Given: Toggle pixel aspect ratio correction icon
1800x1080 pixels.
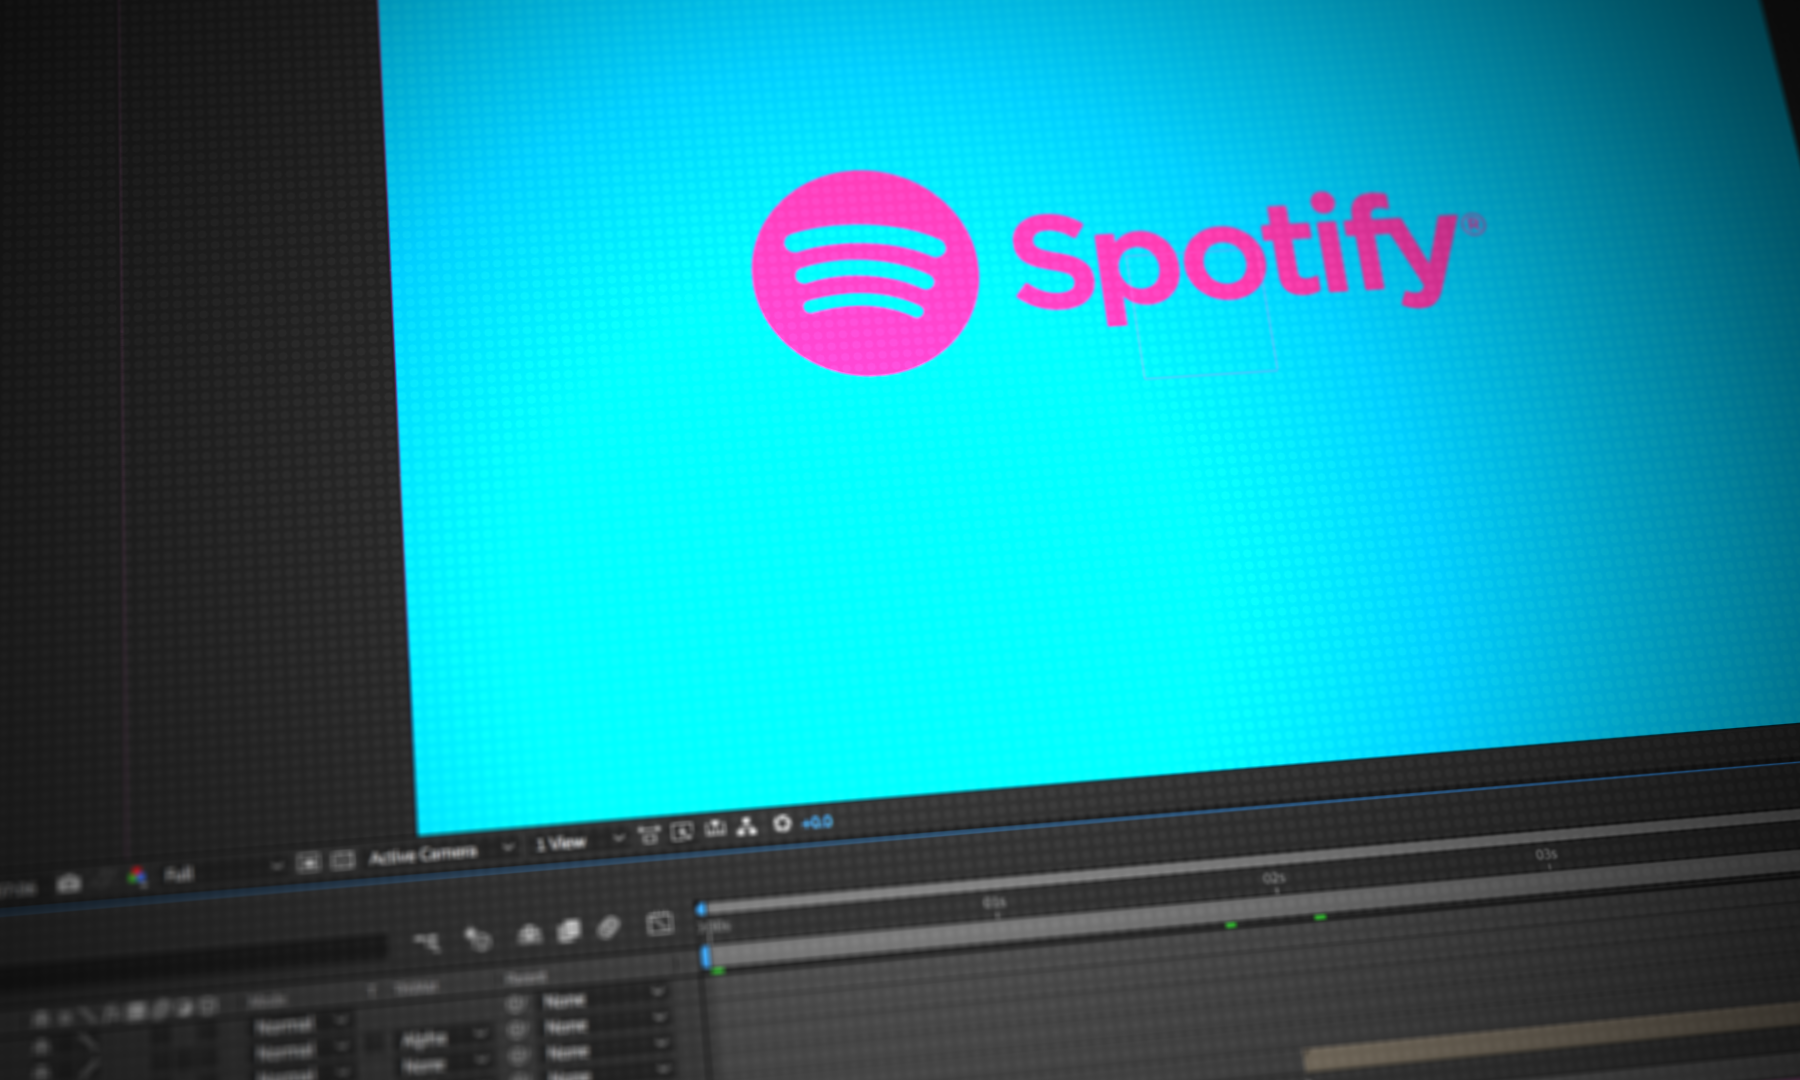Looking at the screenshot, I should [649, 835].
